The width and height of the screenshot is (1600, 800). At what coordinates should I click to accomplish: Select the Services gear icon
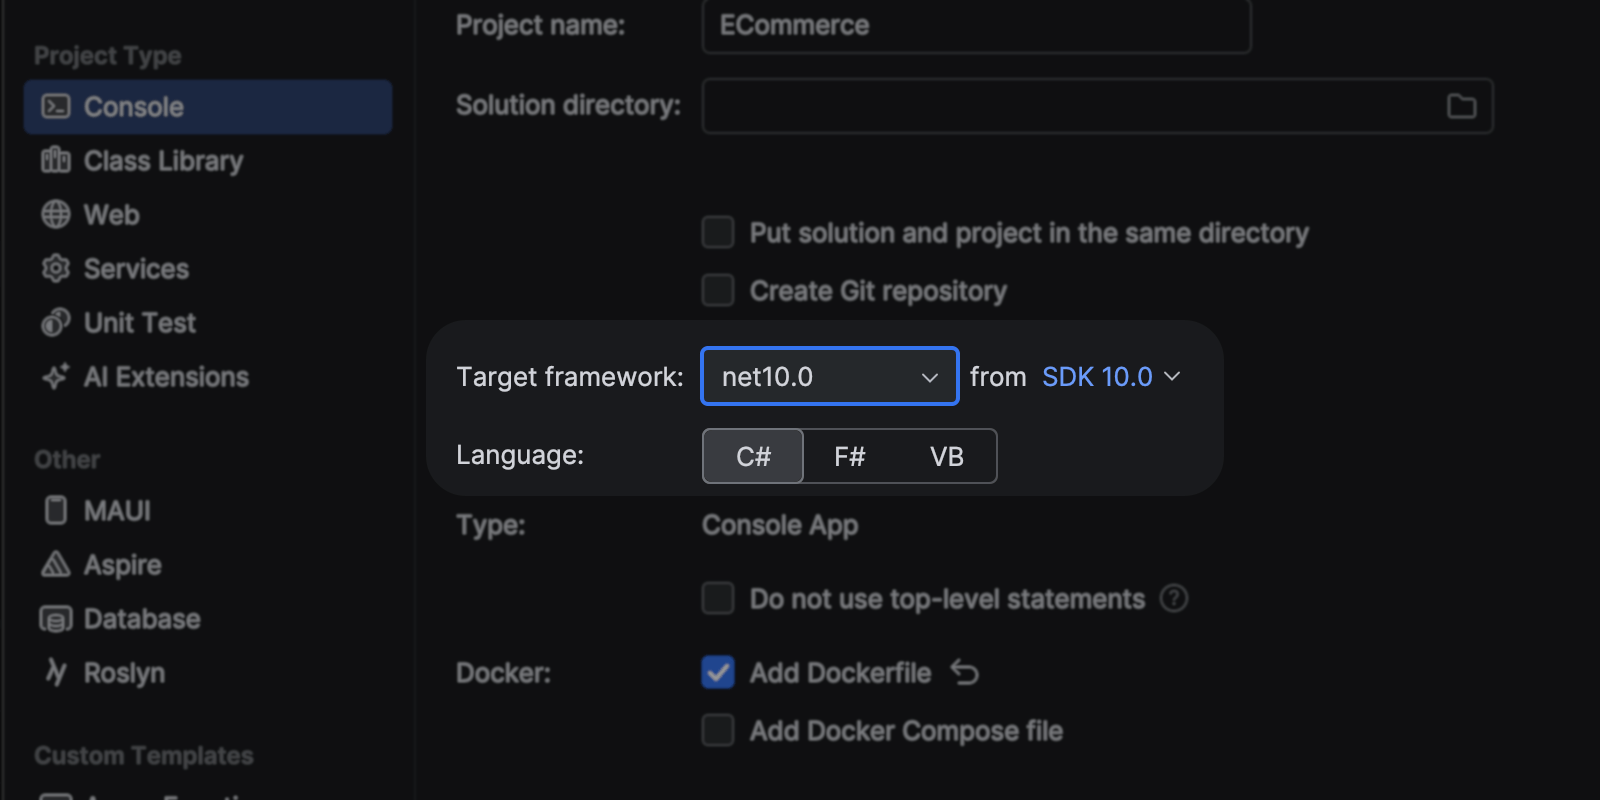pyautogui.click(x=56, y=268)
